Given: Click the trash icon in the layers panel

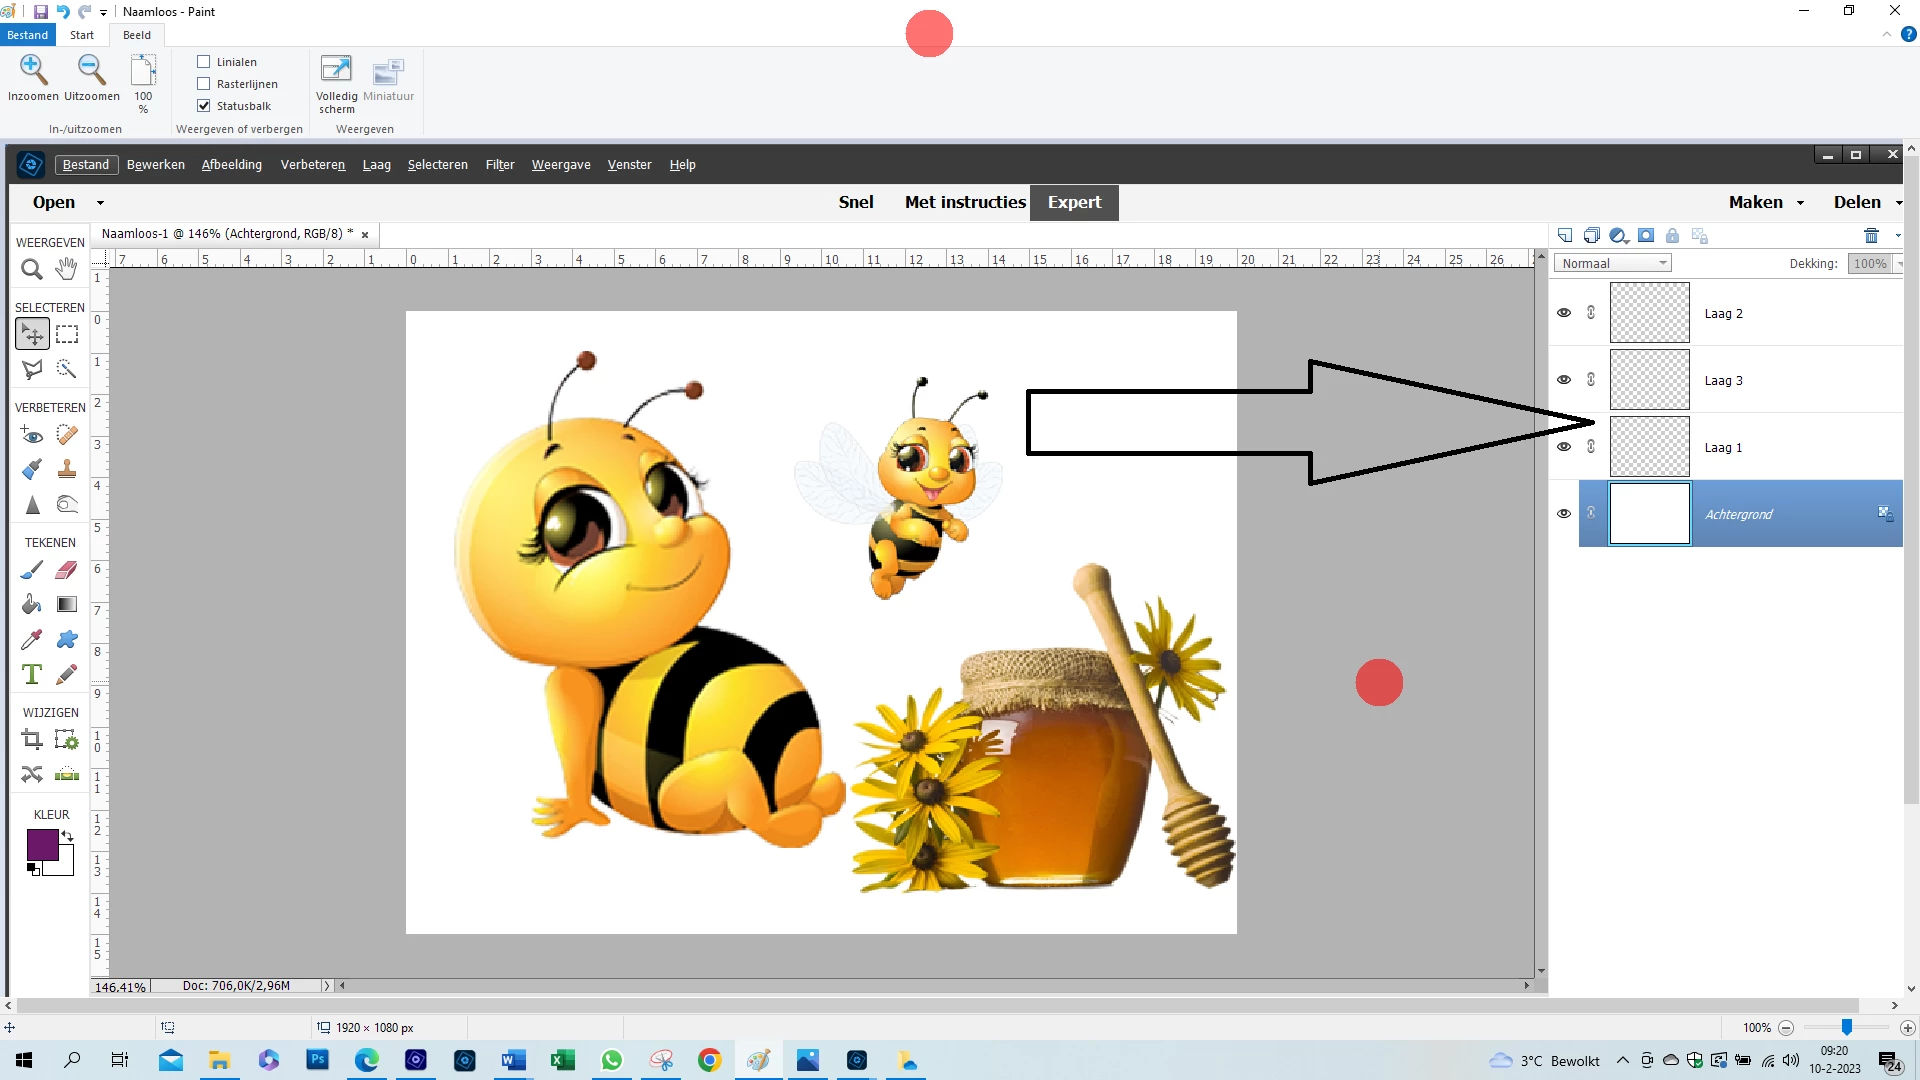Looking at the screenshot, I should (1871, 236).
